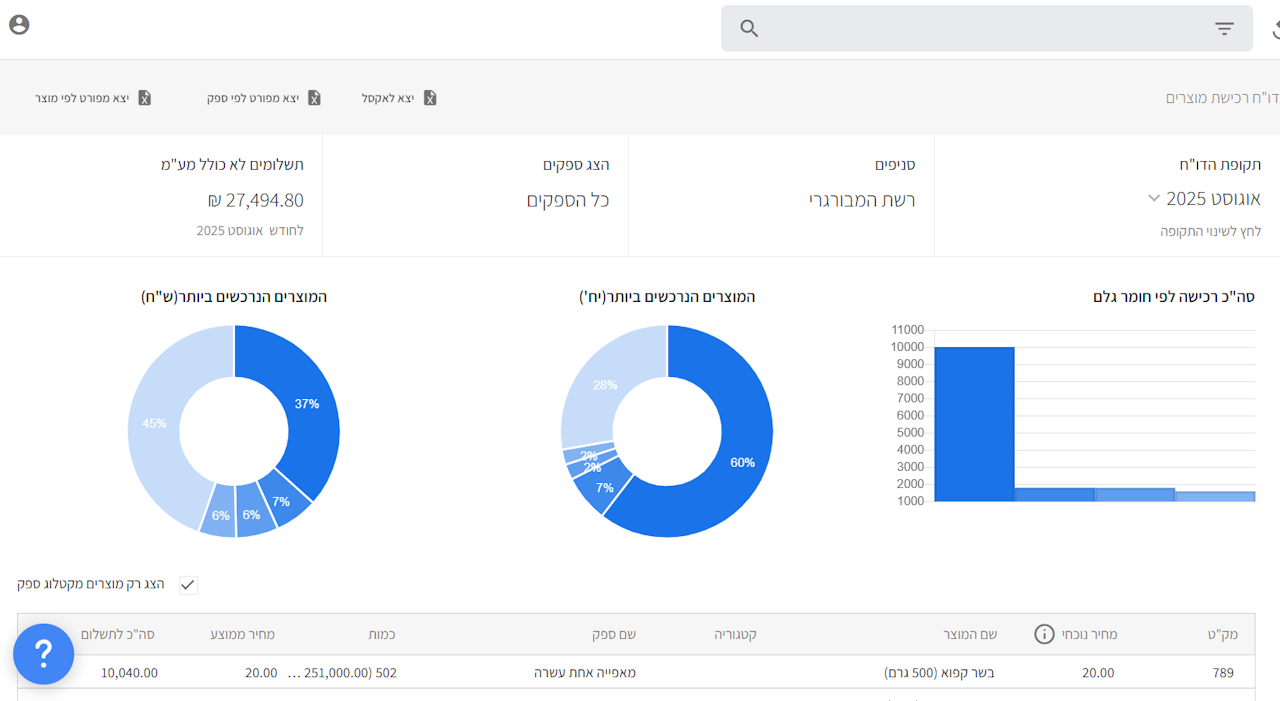
Task: Click the Excel icon beside יצא לאקסל
Action: tap(430, 98)
